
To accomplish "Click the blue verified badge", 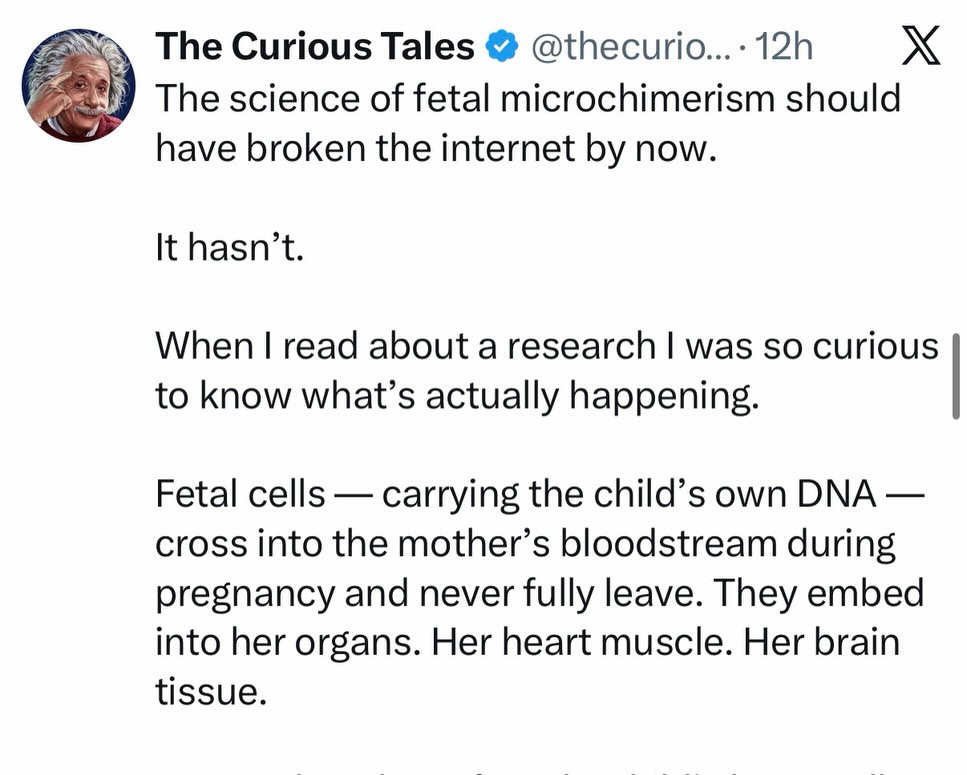I will (x=500, y=46).
